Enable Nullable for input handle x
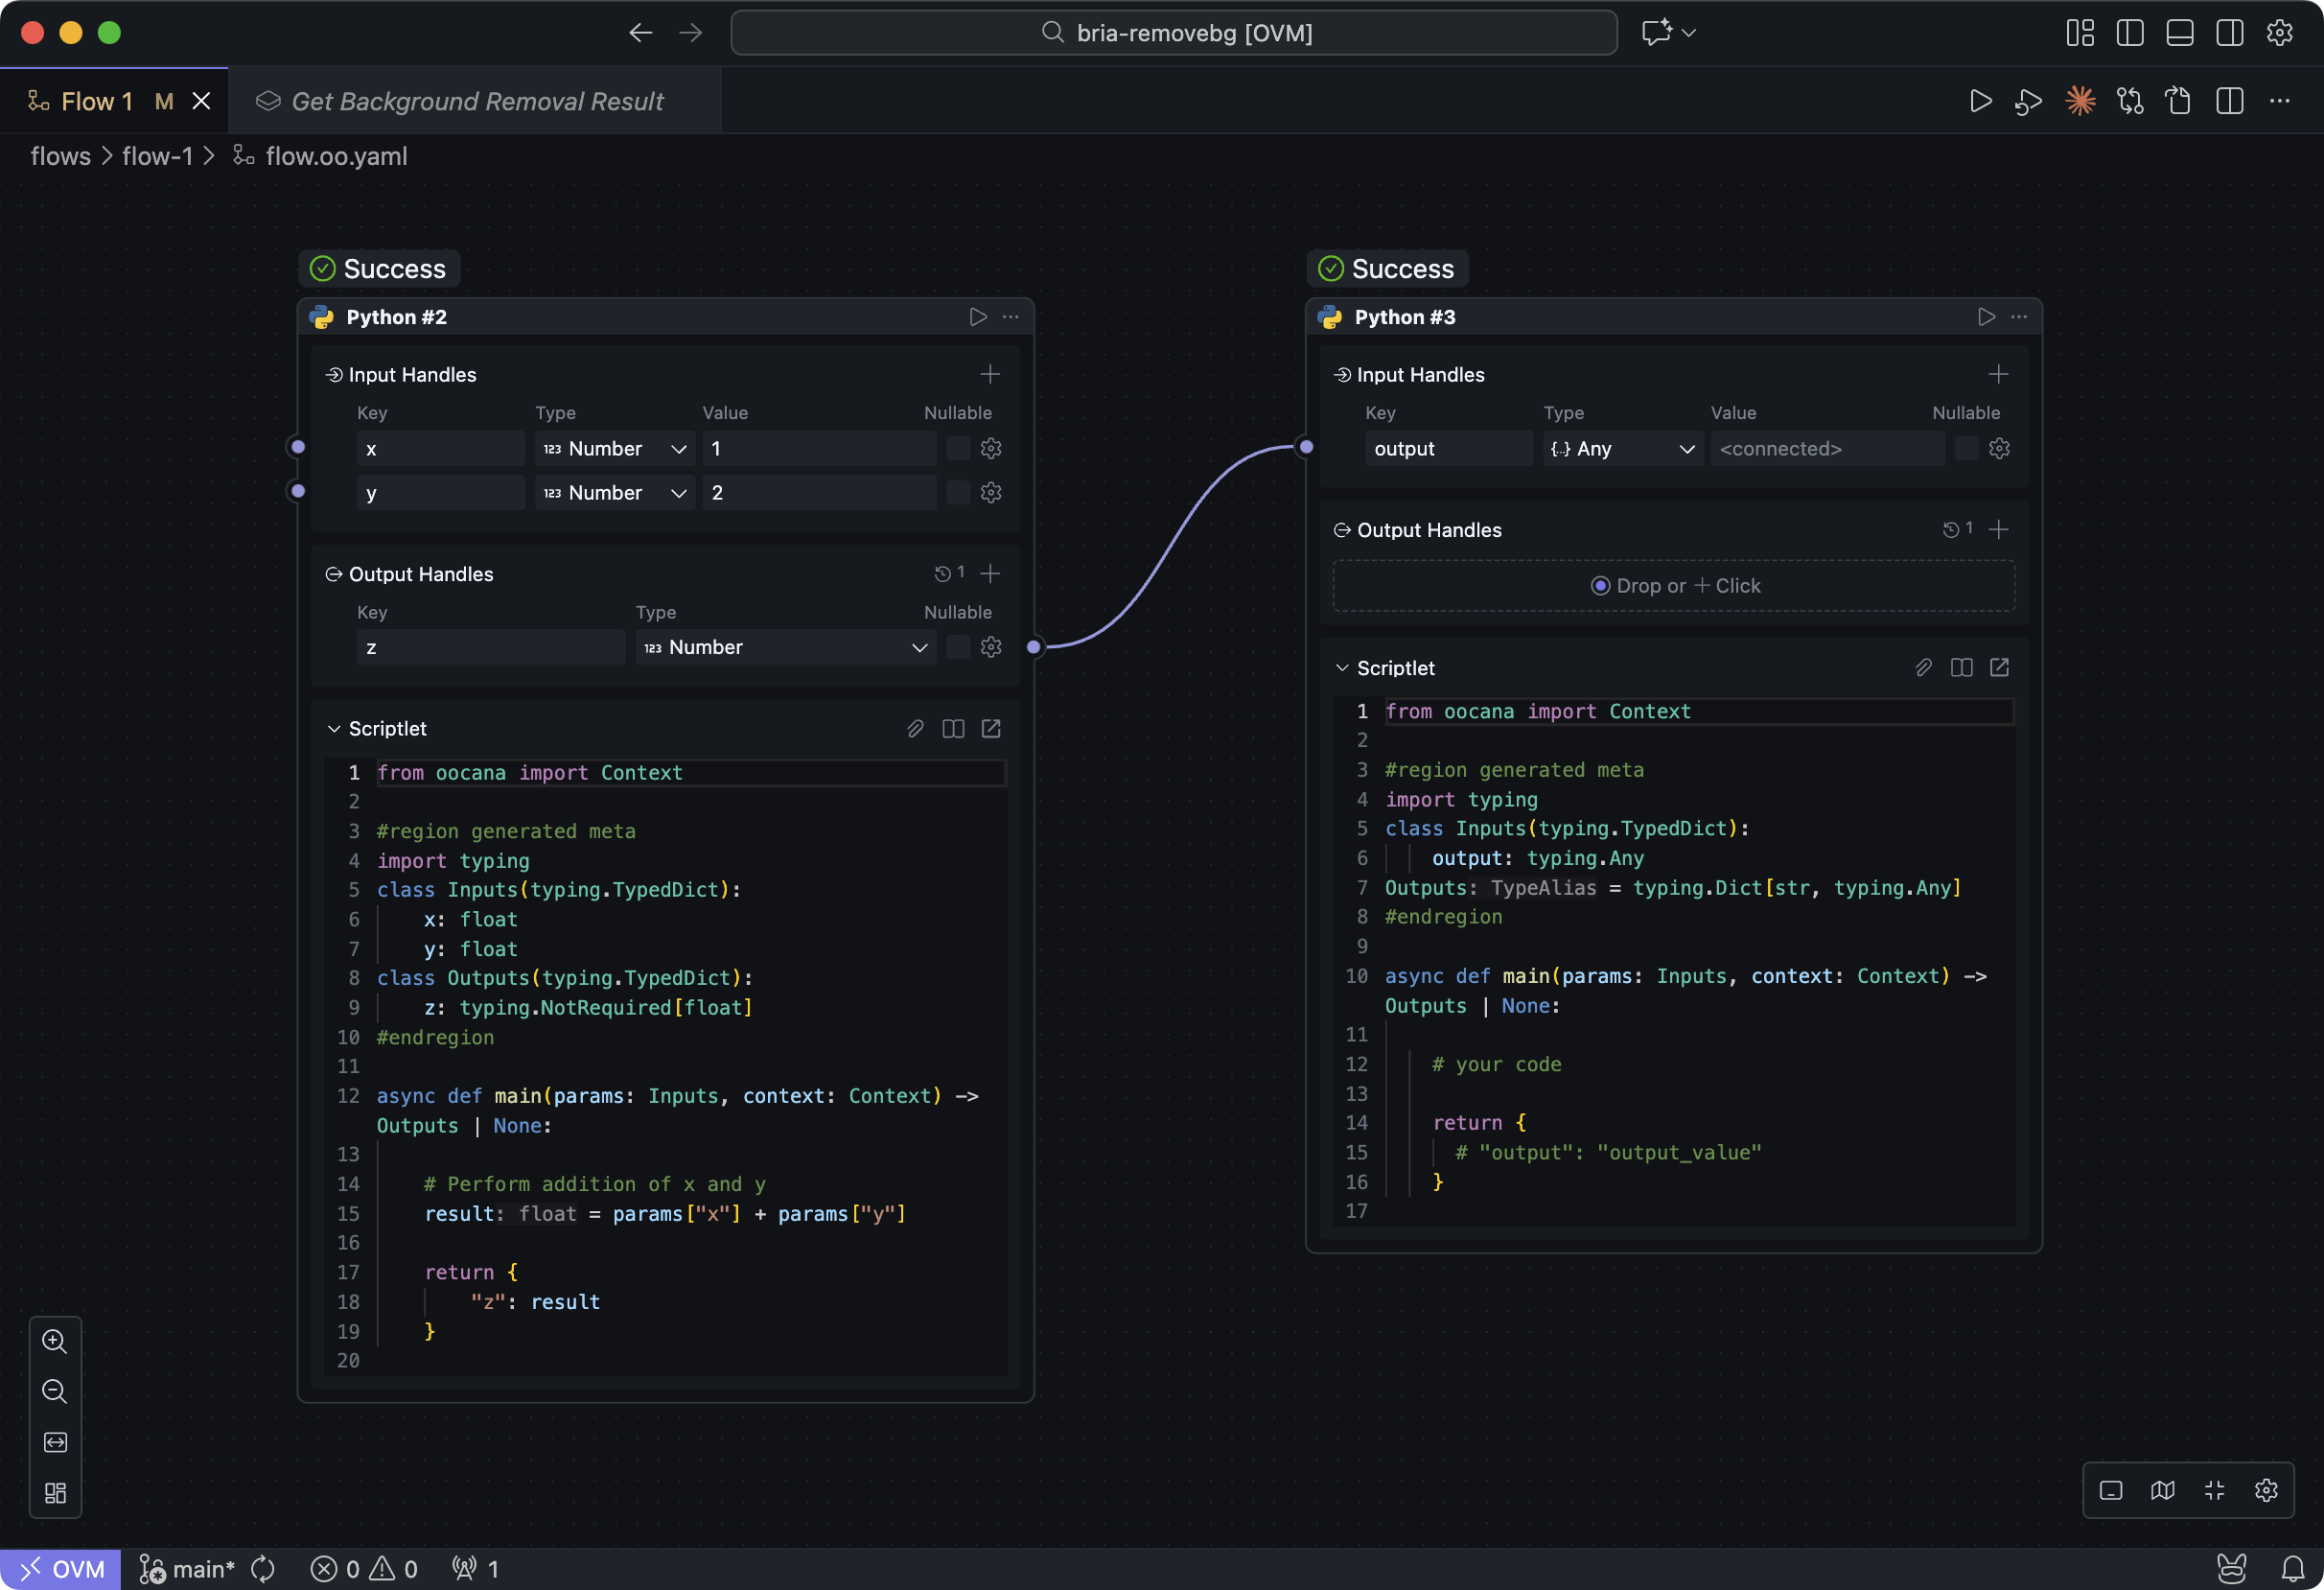 click(x=956, y=448)
